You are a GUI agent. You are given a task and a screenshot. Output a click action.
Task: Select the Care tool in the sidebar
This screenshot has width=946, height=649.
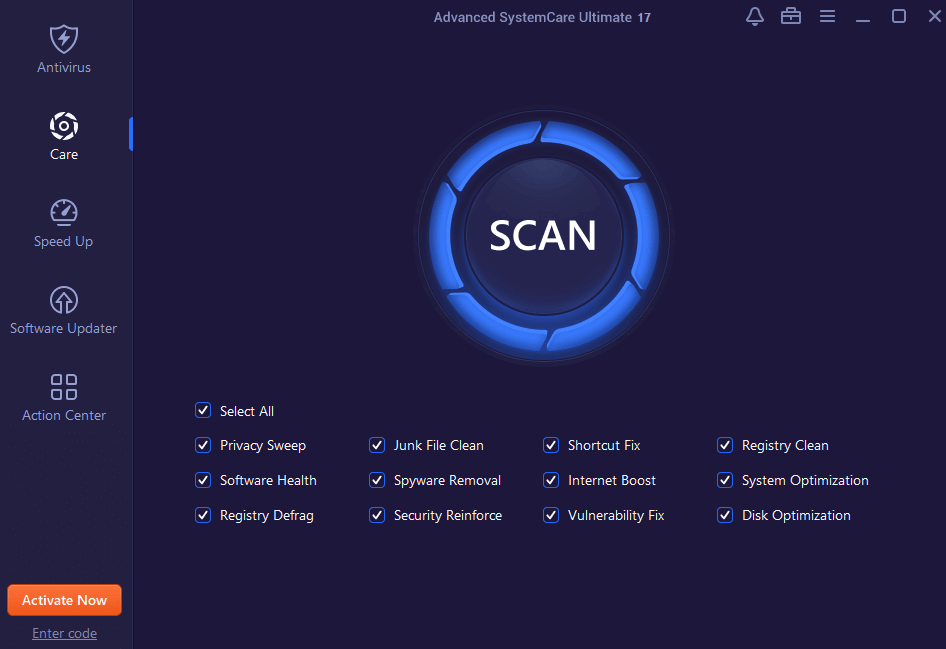63,135
